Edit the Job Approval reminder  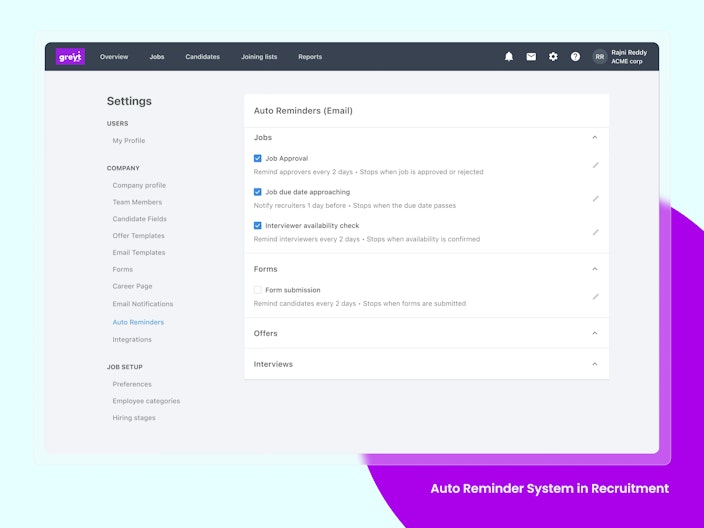click(x=595, y=165)
